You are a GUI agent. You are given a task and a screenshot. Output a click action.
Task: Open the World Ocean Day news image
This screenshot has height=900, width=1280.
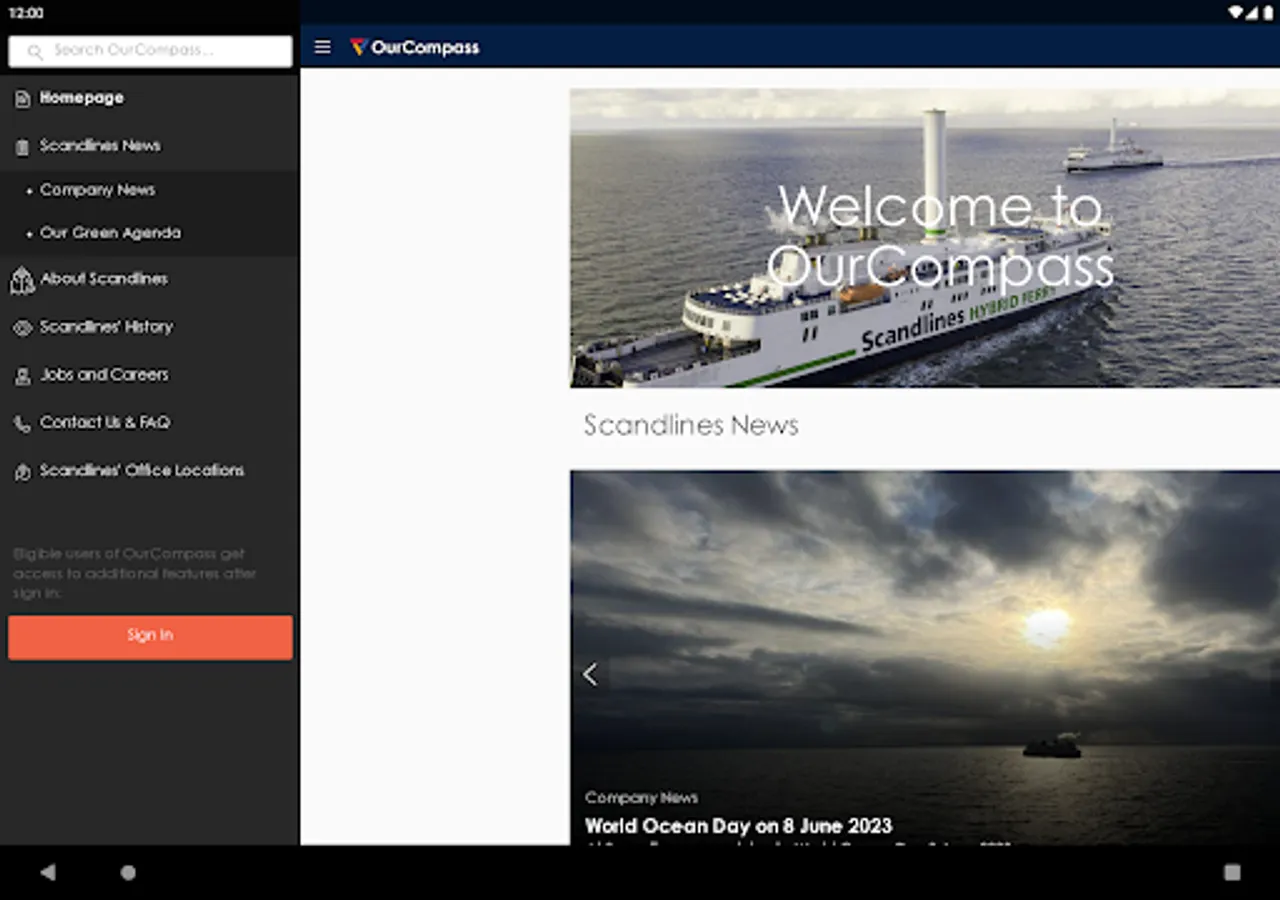(925, 658)
